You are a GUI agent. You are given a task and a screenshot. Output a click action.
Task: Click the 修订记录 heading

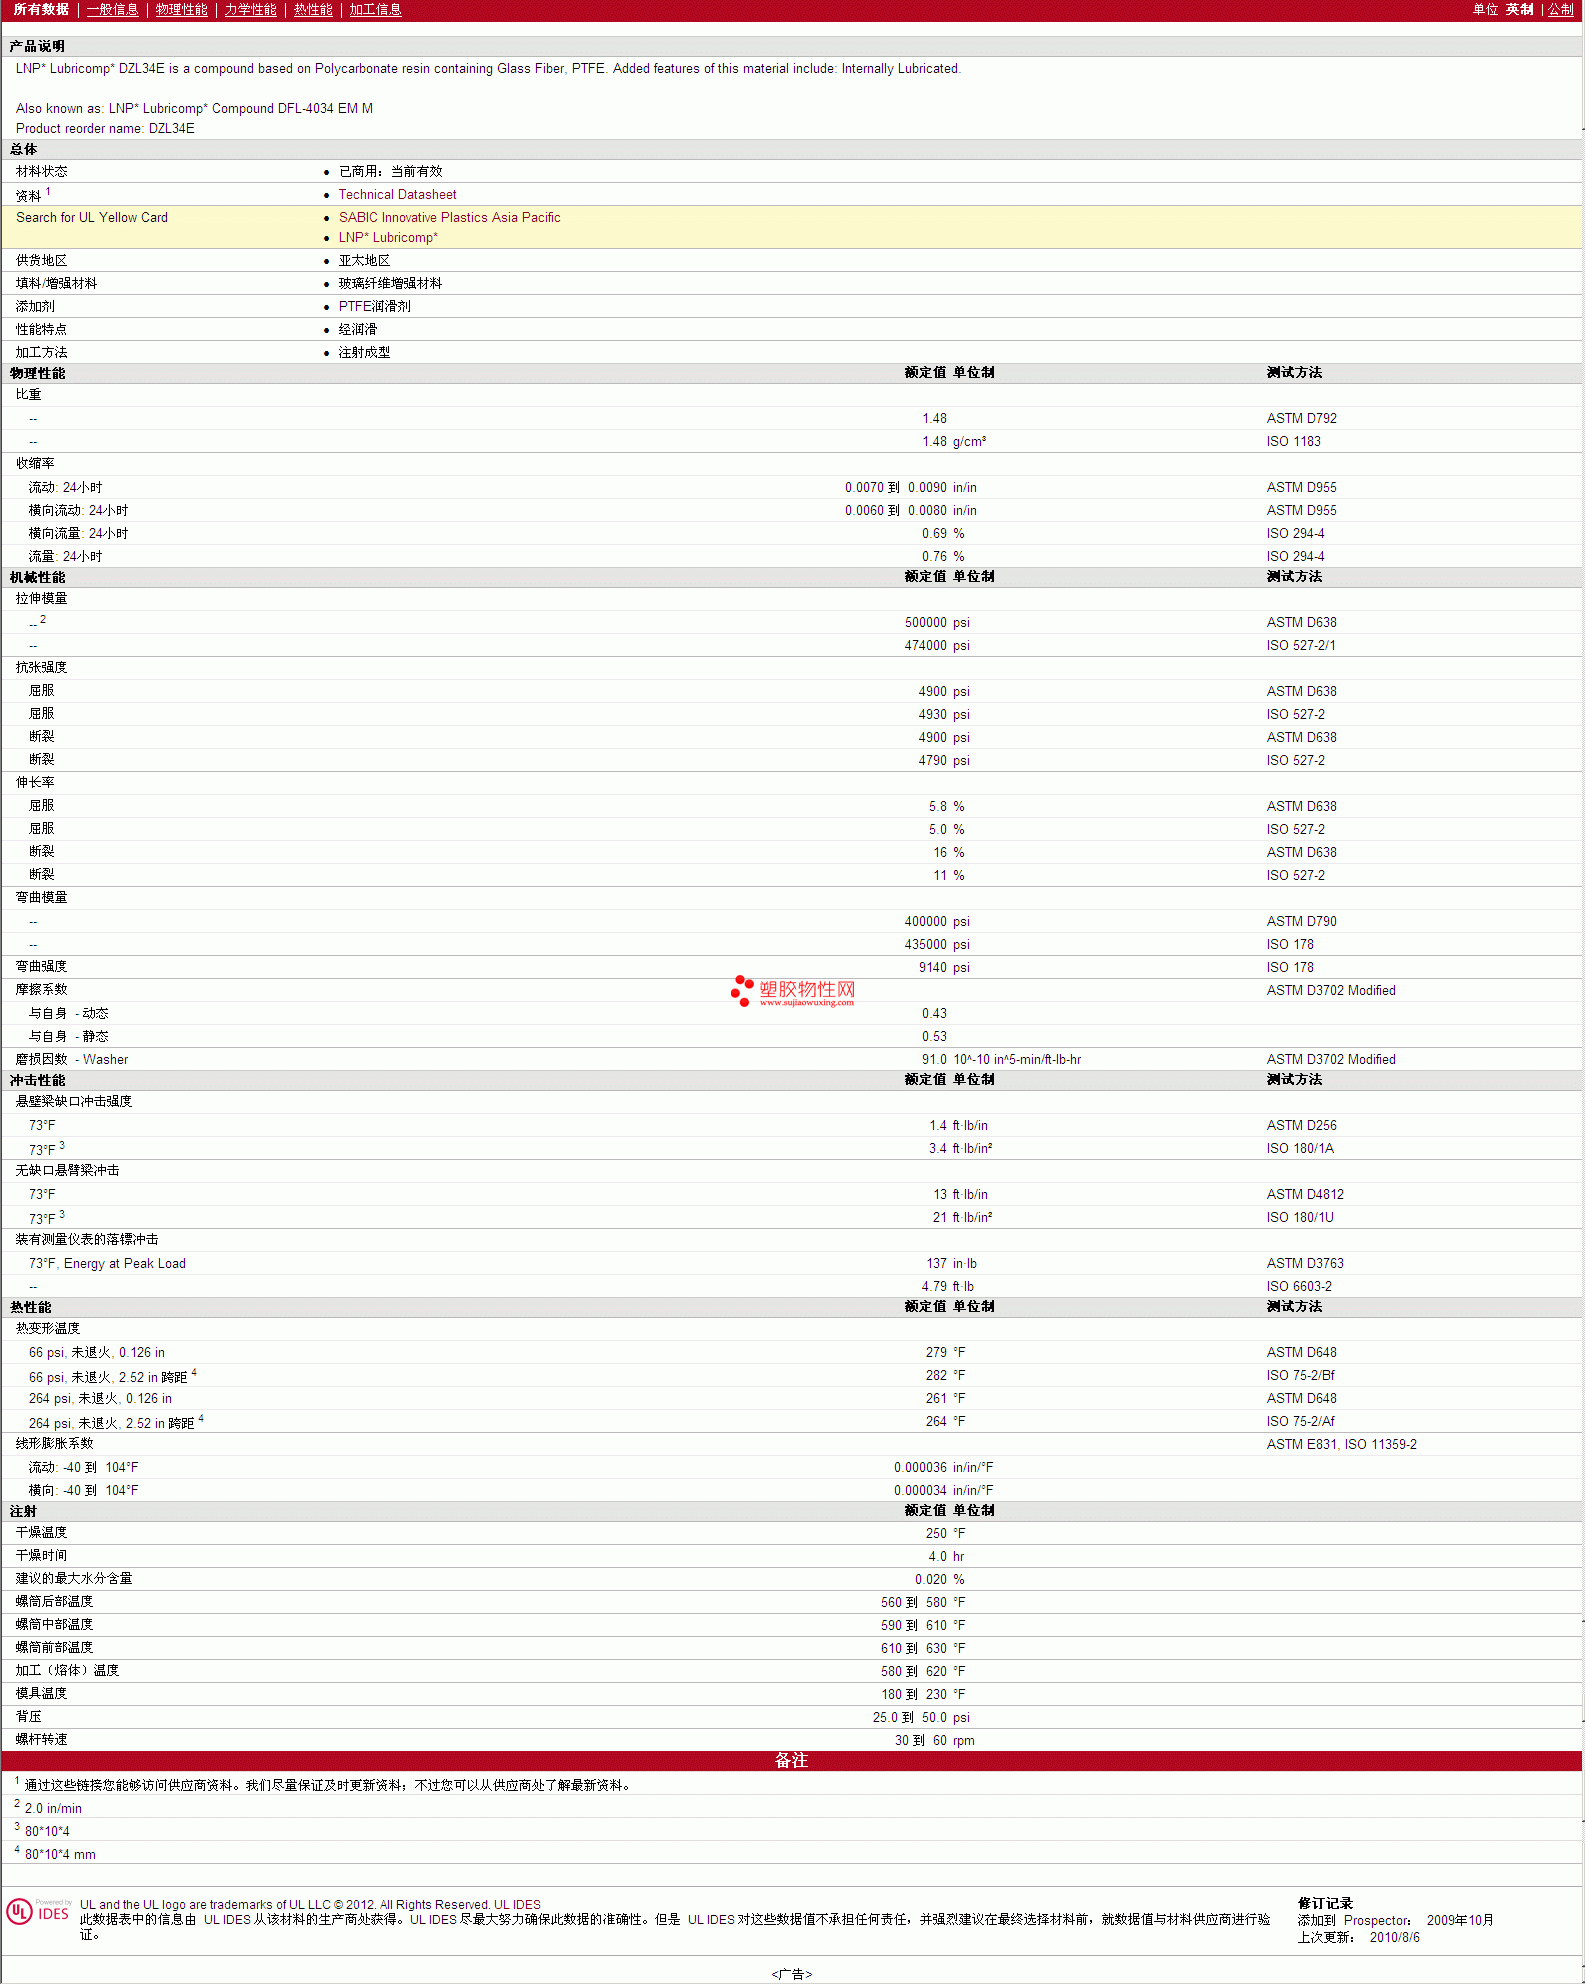1325,1904
